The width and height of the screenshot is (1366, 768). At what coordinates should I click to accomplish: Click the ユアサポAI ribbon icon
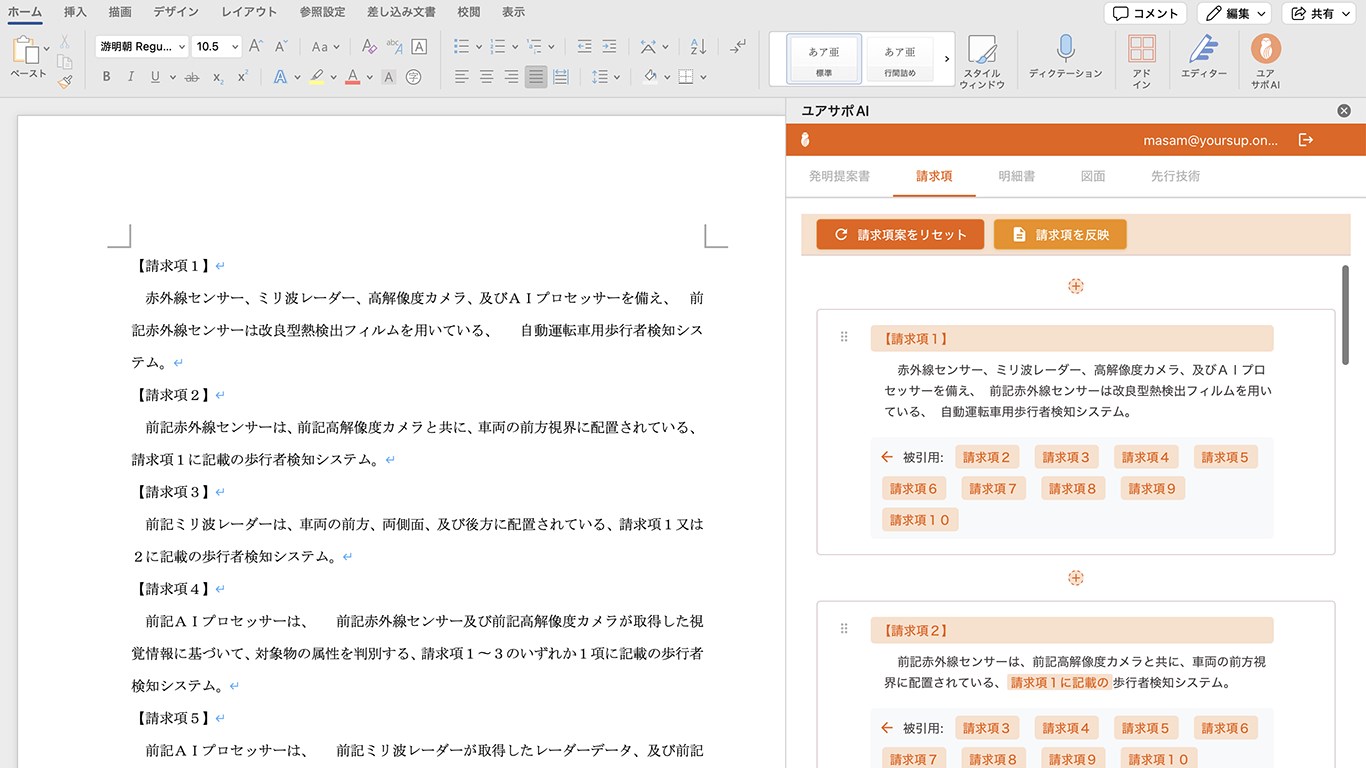click(x=1265, y=50)
